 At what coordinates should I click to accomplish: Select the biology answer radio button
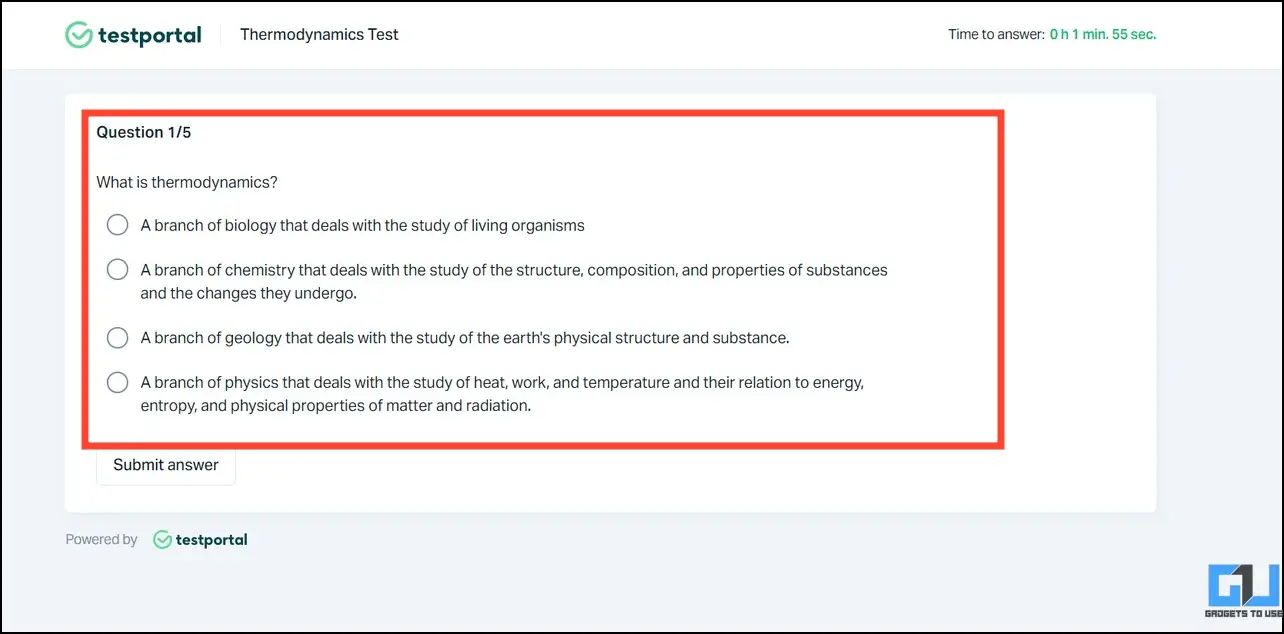click(x=118, y=225)
